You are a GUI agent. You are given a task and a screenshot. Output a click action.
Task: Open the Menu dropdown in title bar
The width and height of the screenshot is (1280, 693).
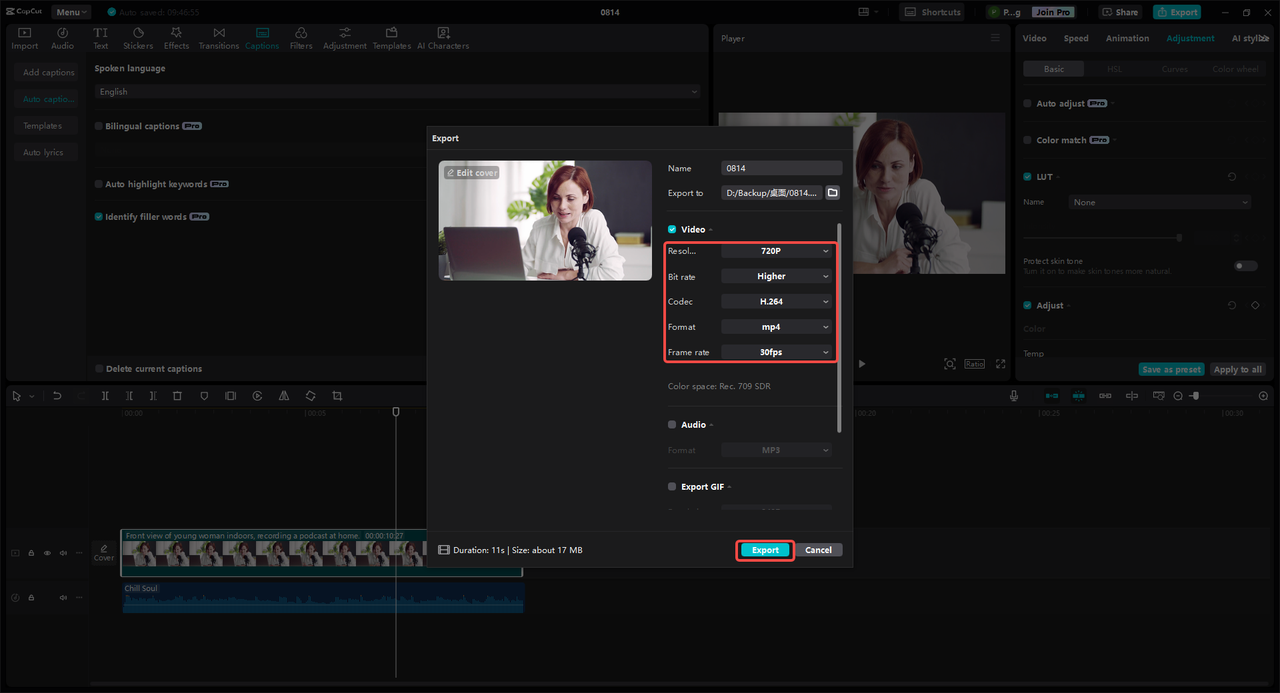(71, 12)
